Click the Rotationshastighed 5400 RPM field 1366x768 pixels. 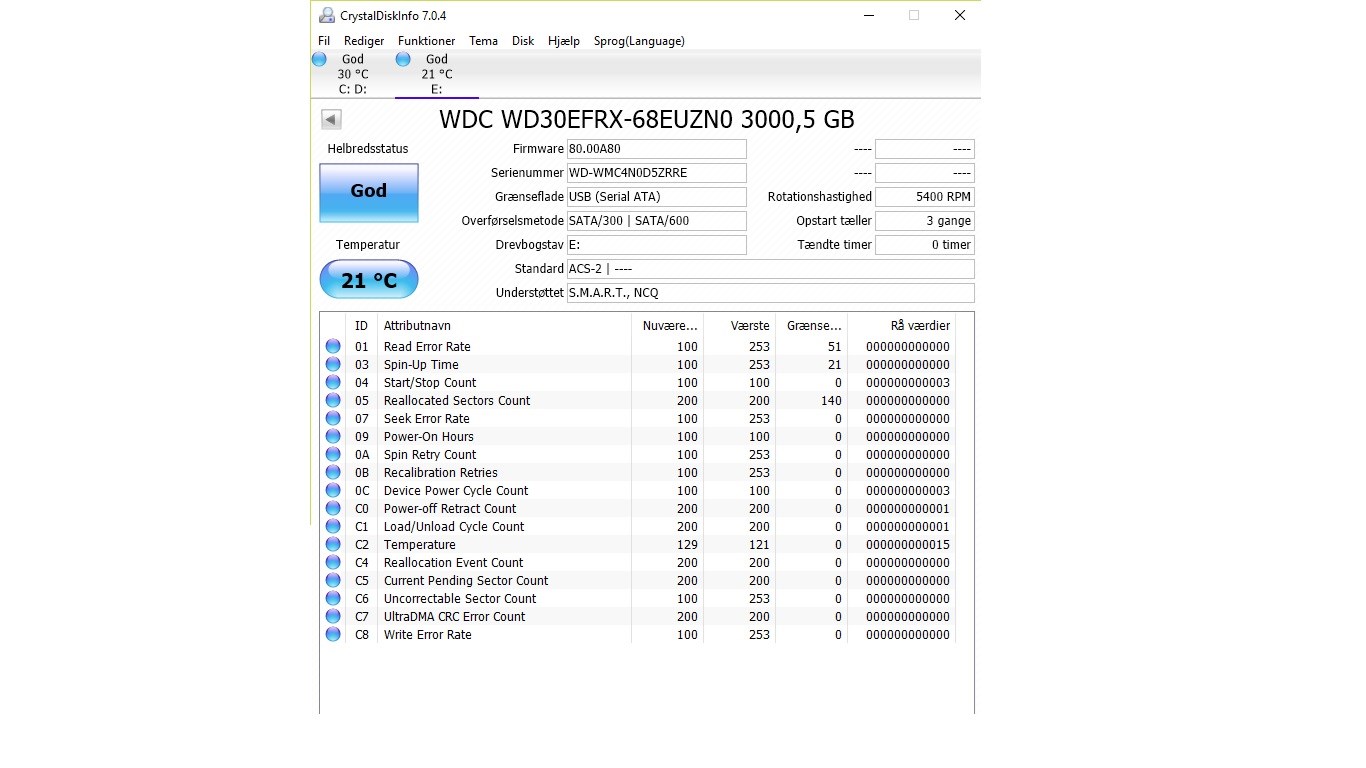coord(925,197)
